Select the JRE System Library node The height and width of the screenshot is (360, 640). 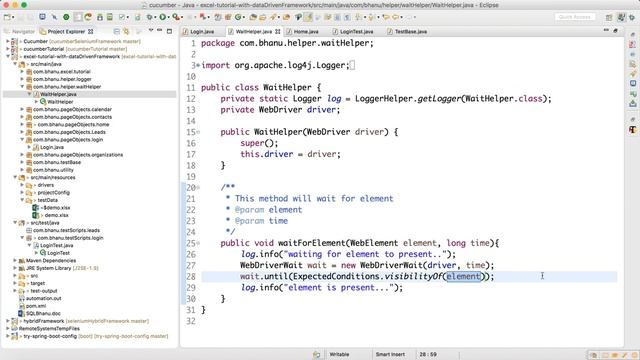(62, 268)
